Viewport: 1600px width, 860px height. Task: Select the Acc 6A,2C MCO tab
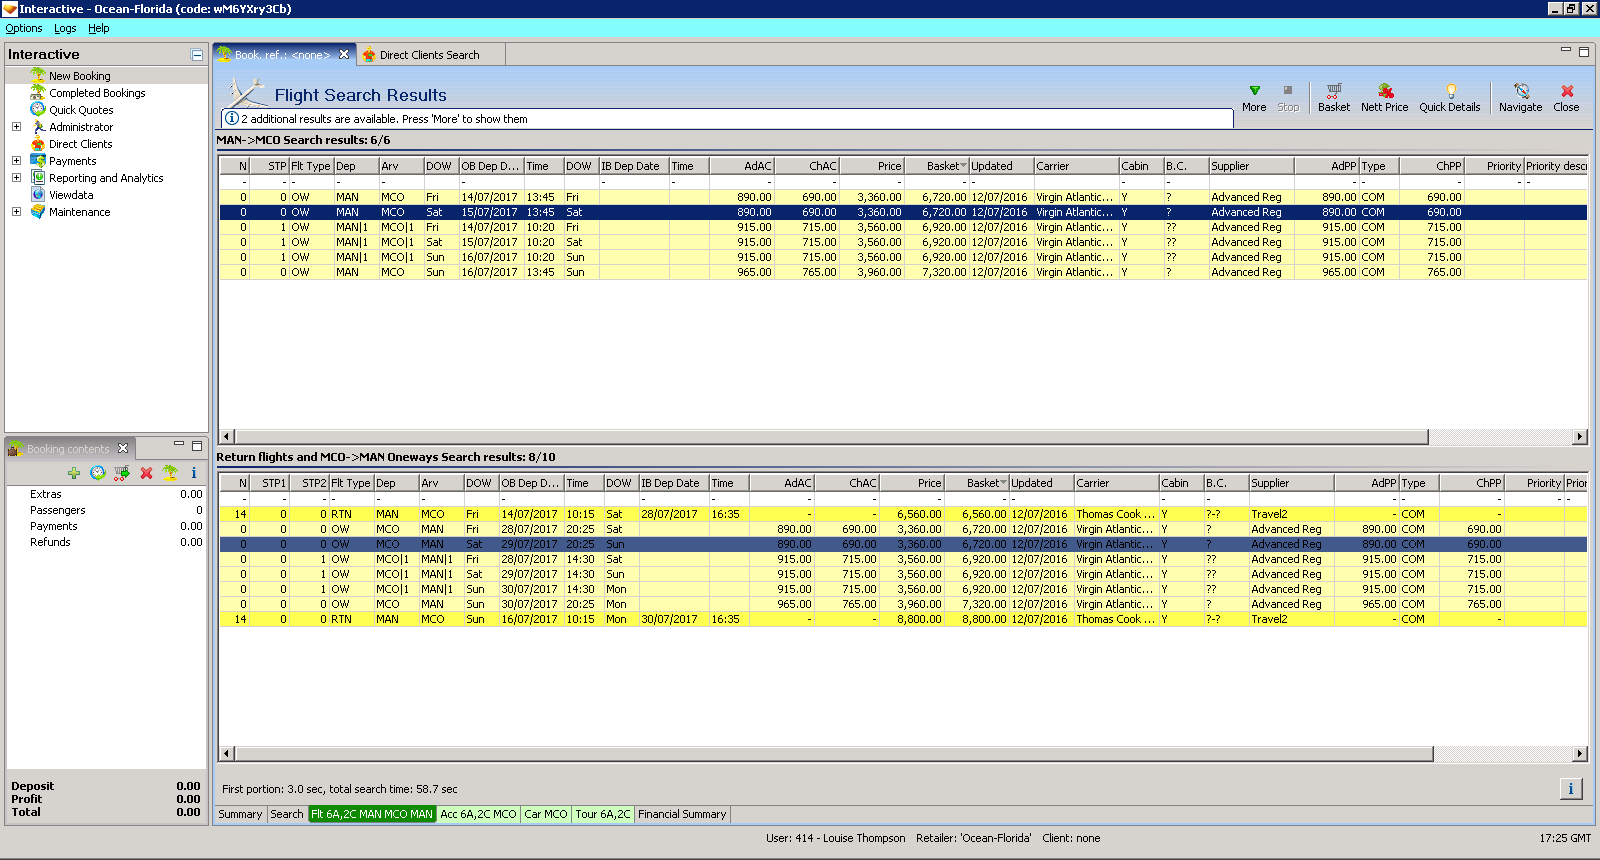[478, 814]
